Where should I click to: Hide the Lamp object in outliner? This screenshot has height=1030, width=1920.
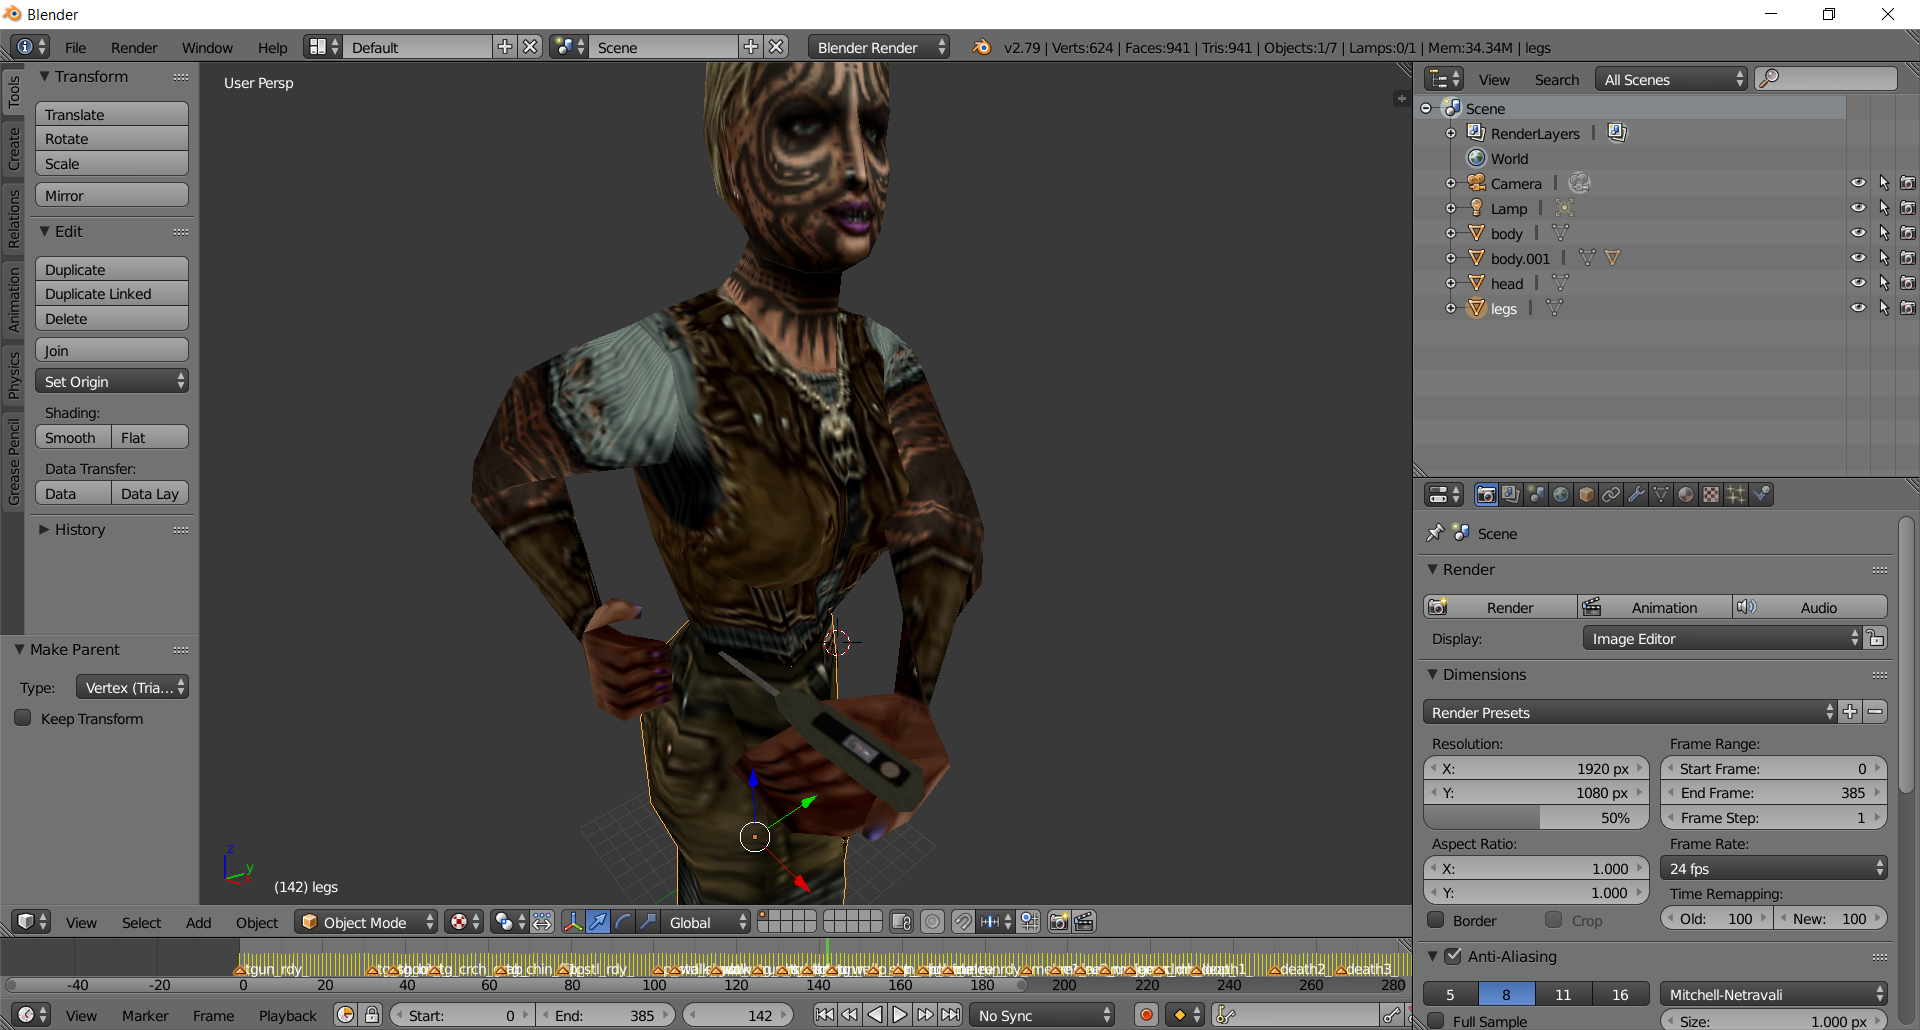(1858, 208)
